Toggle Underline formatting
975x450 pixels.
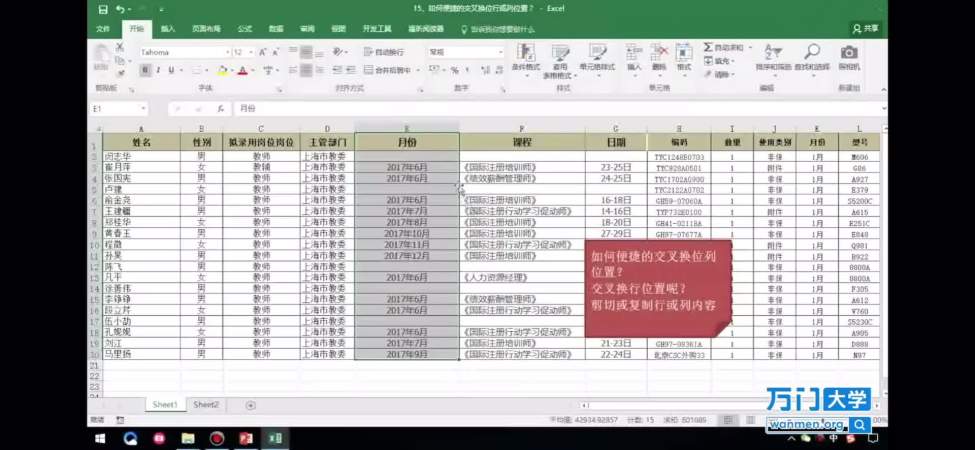[171, 70]
